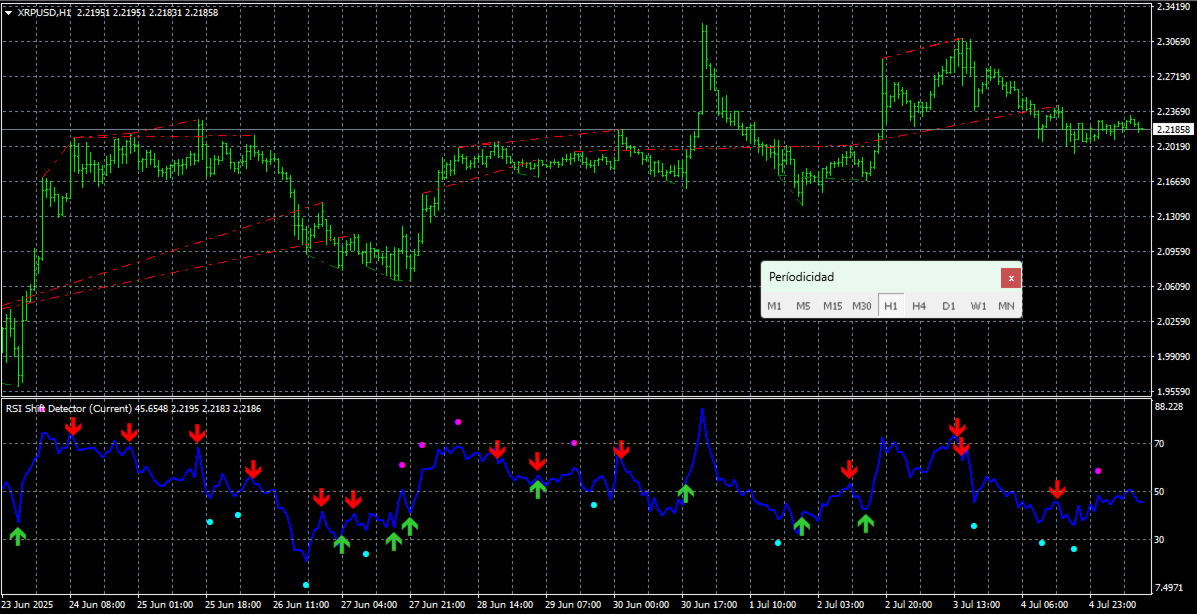
Task: Click the 28 Jun 14:00 time label
Action: (505, 604)
